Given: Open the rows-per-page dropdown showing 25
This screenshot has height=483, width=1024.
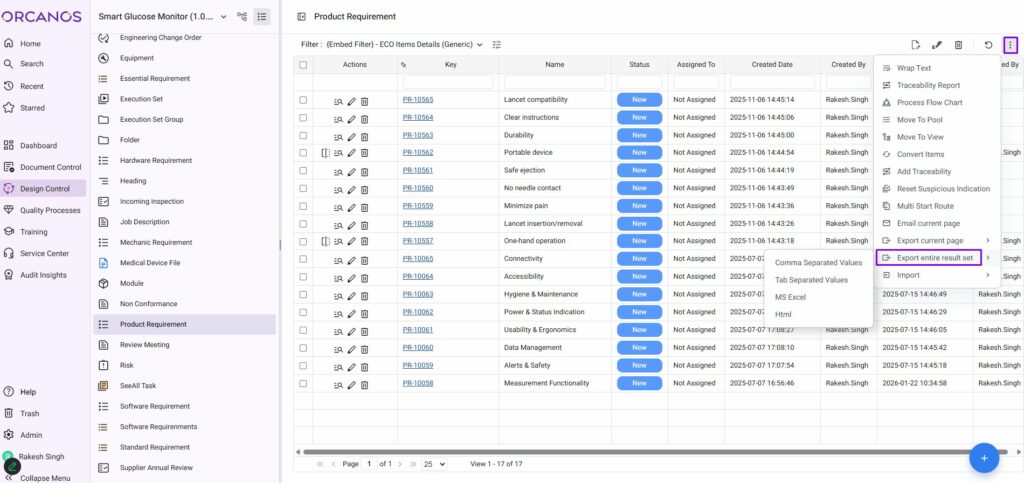Looking at the screenshot, I should click(x=434, y=464).
